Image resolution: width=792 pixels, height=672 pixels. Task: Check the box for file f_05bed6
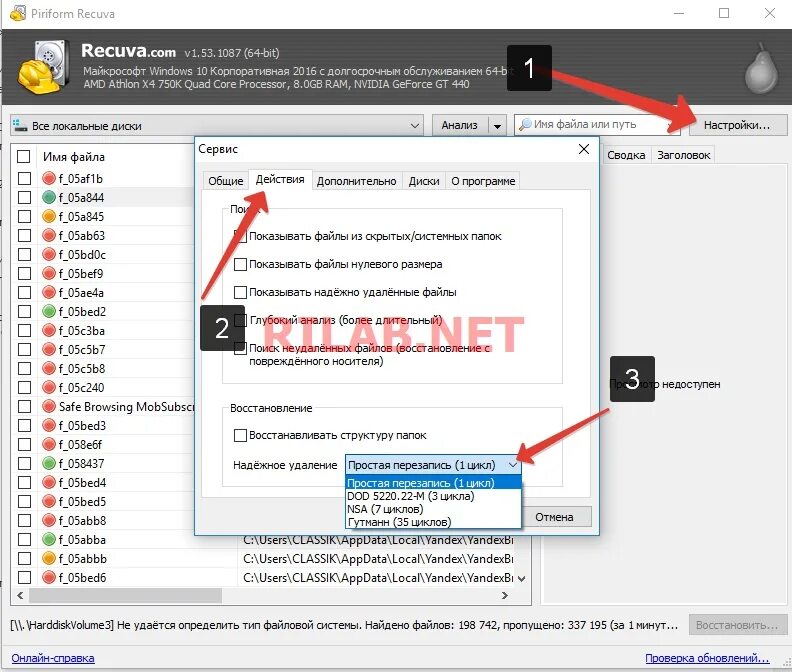point(24,578)
